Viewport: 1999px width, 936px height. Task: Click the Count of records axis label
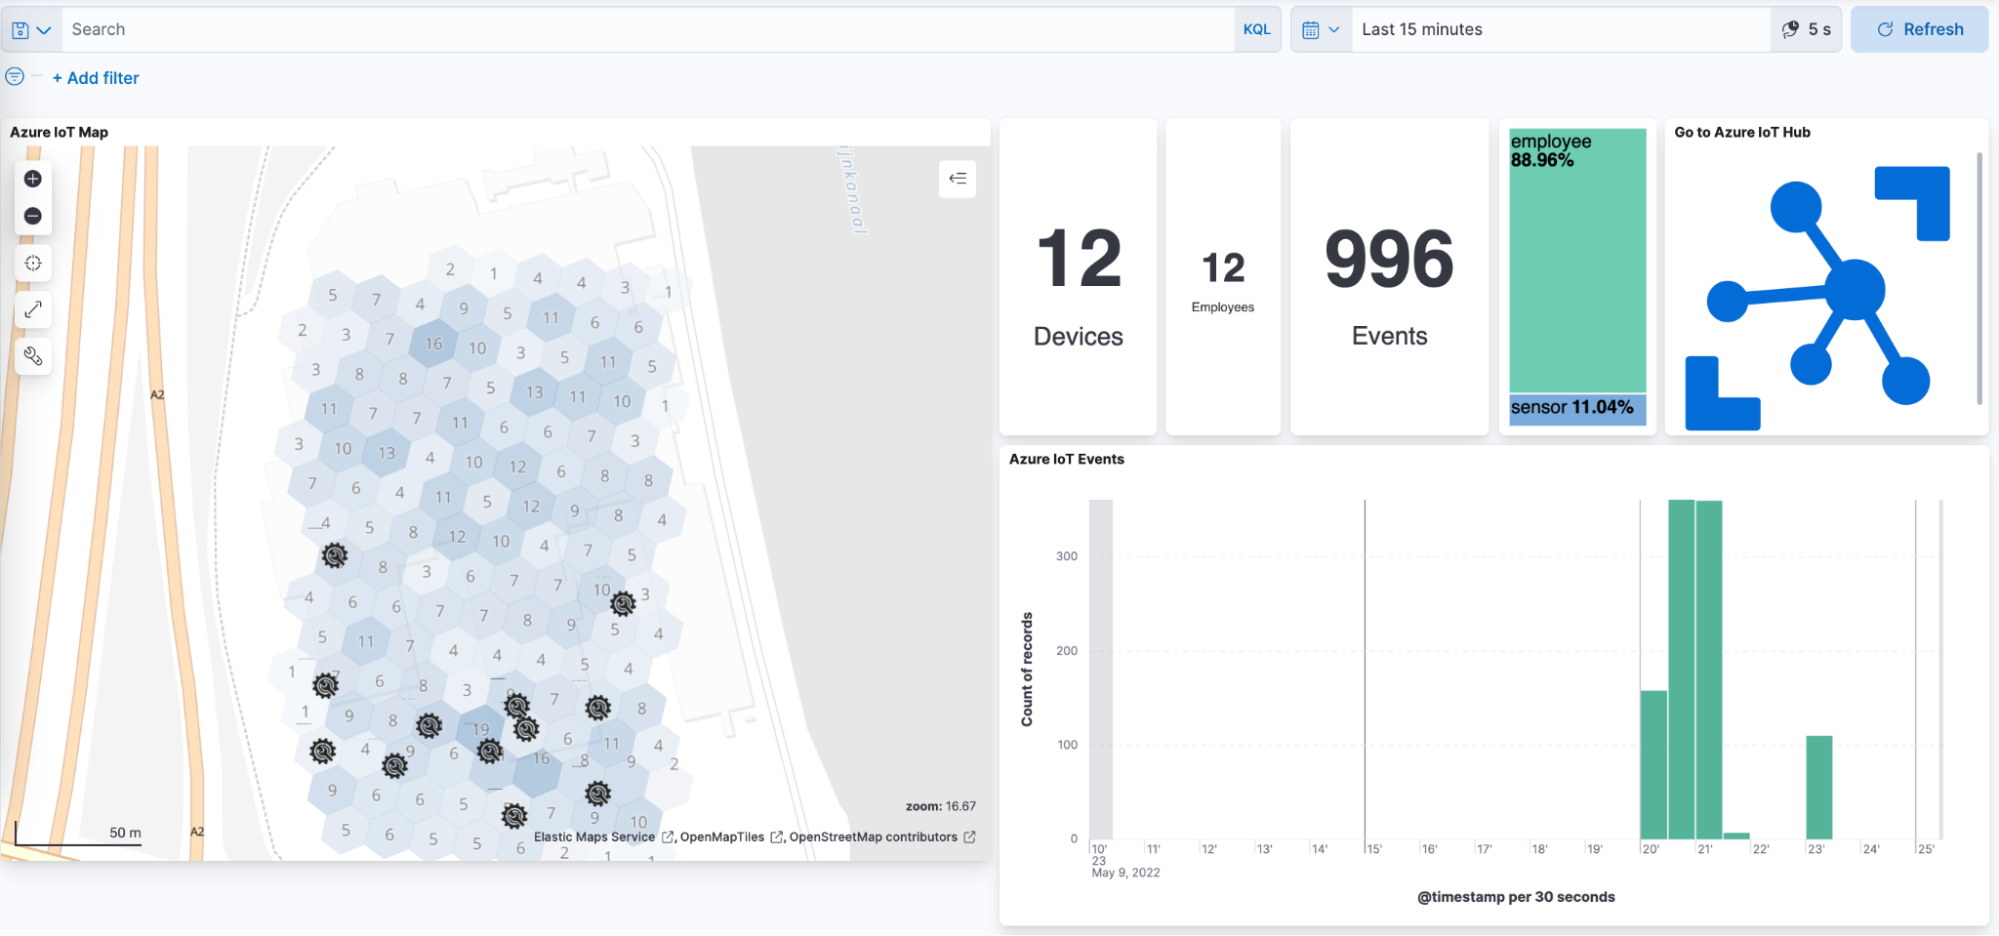point(1027,669)
